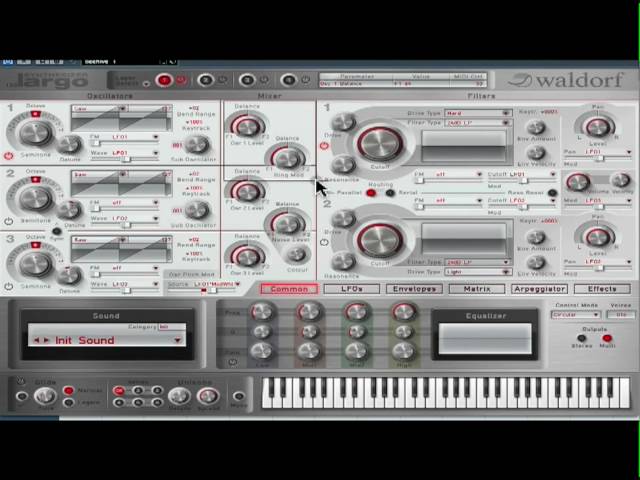Toggle Oscillator 2 power button
640x480 pixels.
point(8,221)
